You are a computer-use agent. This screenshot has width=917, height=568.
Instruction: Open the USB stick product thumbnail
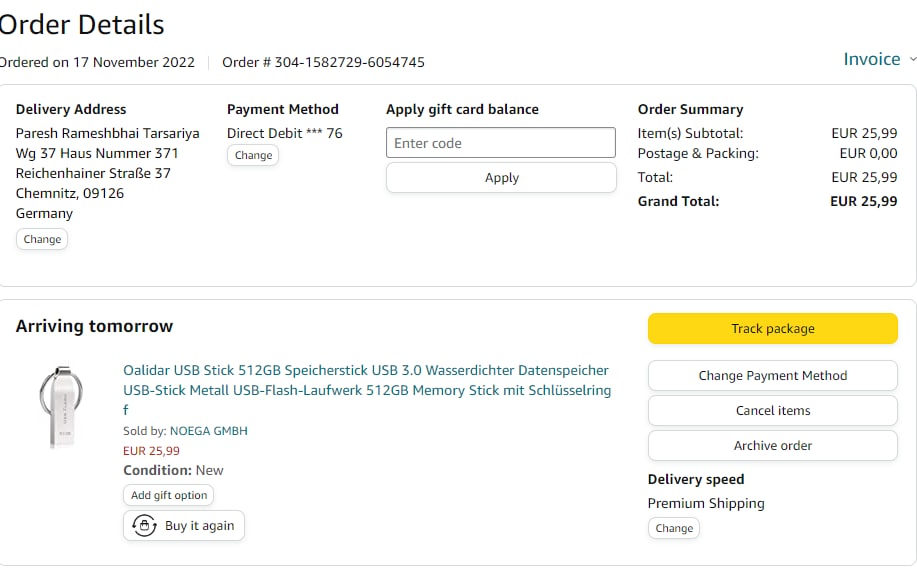(x=61, y=405)
